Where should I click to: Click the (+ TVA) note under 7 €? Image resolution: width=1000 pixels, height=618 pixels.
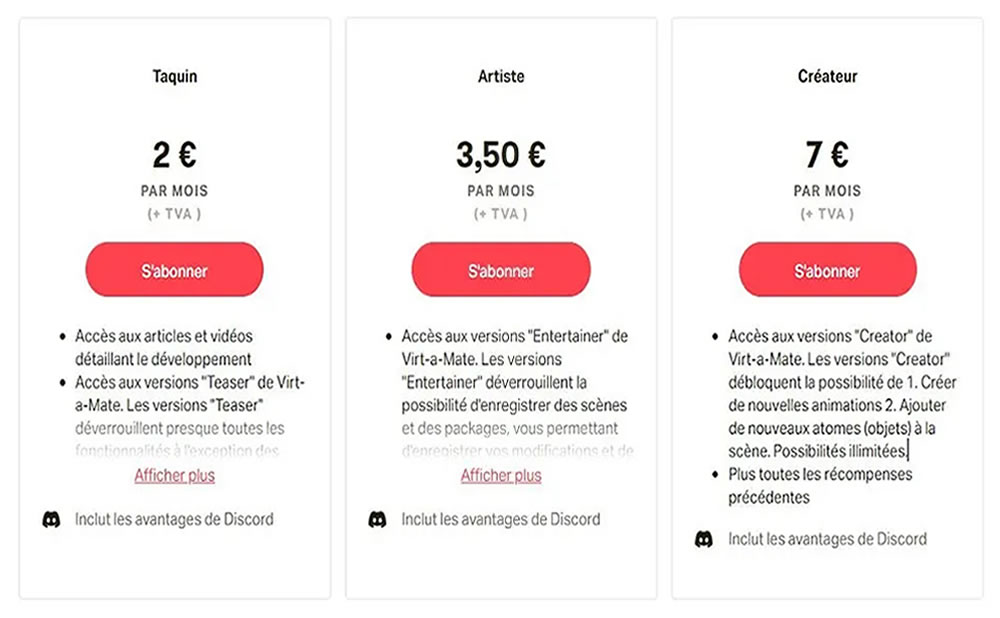[827, 214]
